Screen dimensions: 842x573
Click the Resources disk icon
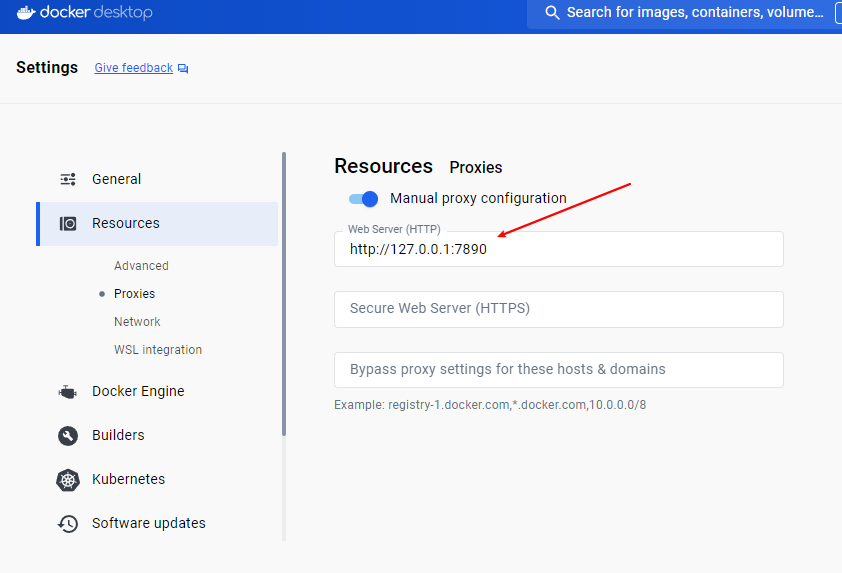click(68, 223)
